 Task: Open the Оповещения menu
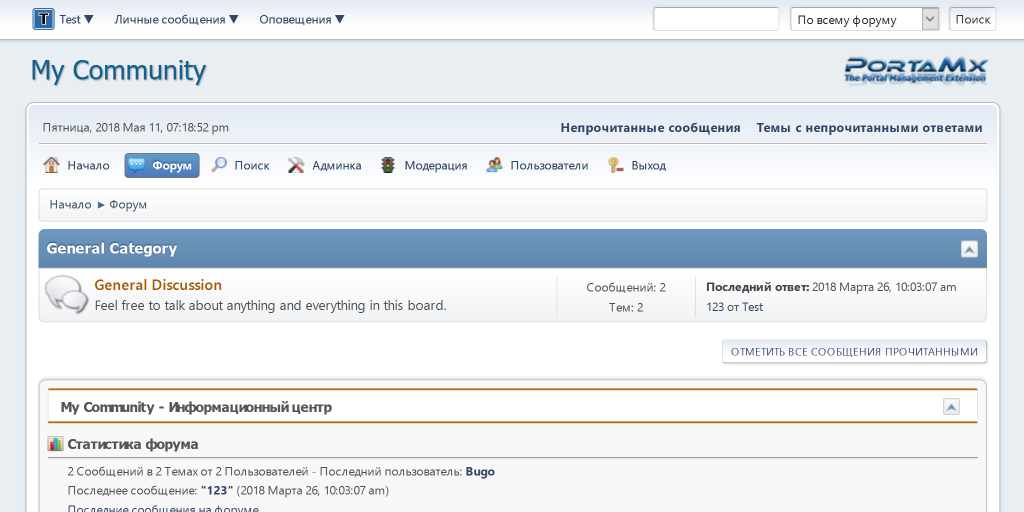(301, 19)
